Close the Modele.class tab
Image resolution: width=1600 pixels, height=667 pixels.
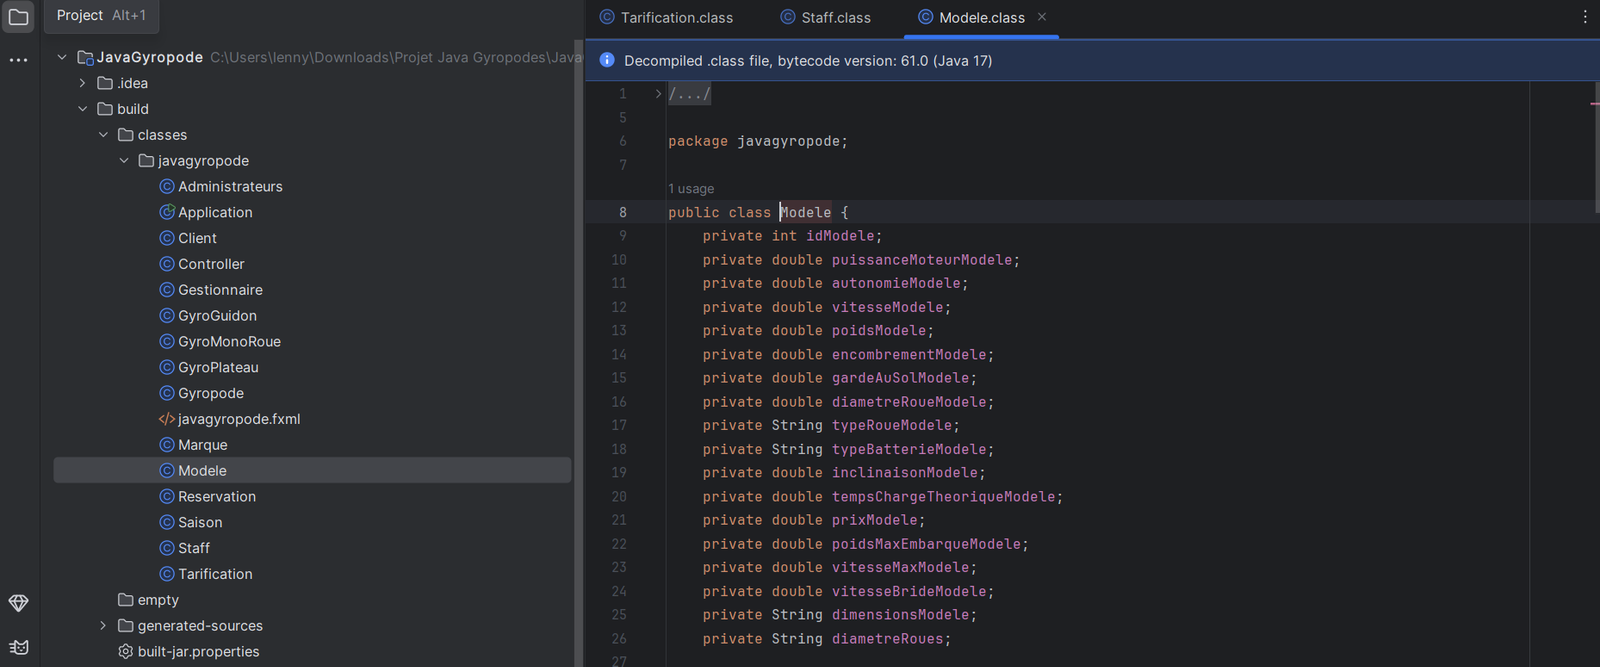[x=1042, y=17]
